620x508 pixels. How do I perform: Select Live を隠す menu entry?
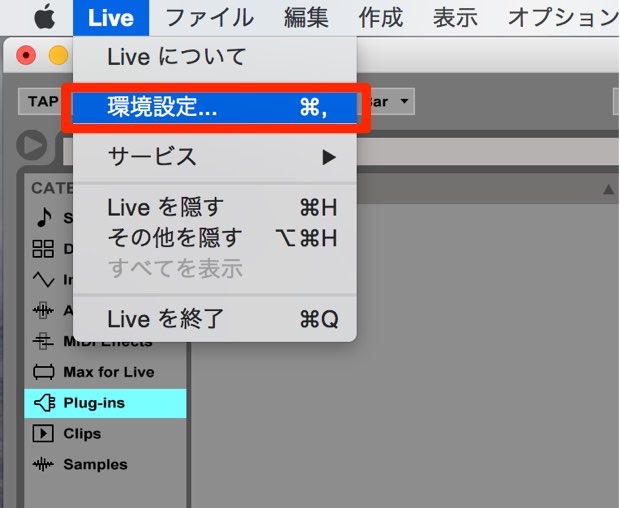215,208
